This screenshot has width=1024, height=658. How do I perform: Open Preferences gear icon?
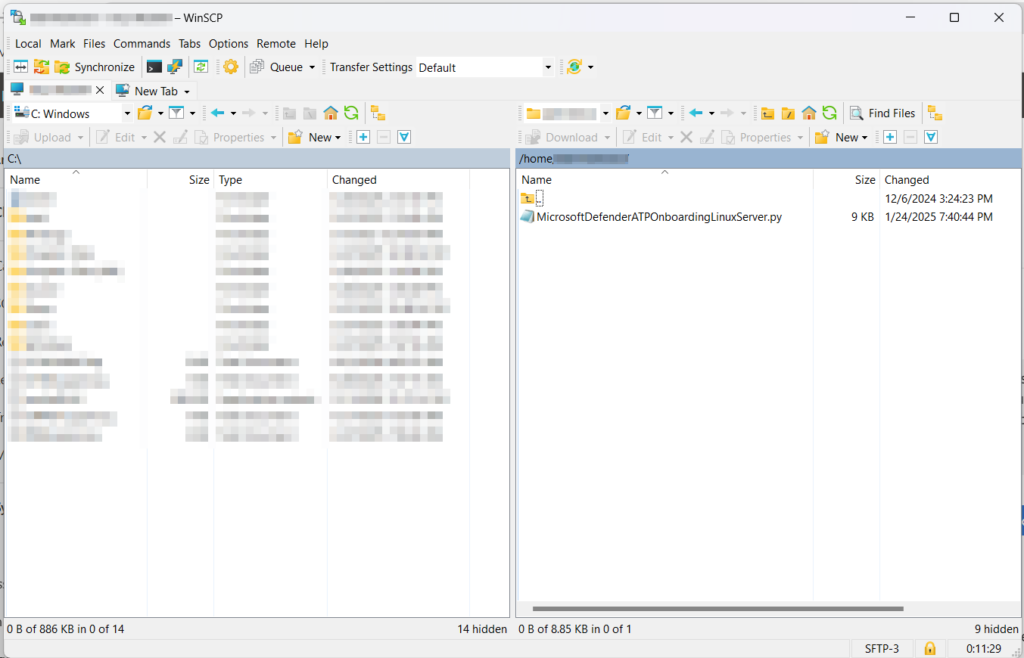pyautogui.click(x=231, y=67)
